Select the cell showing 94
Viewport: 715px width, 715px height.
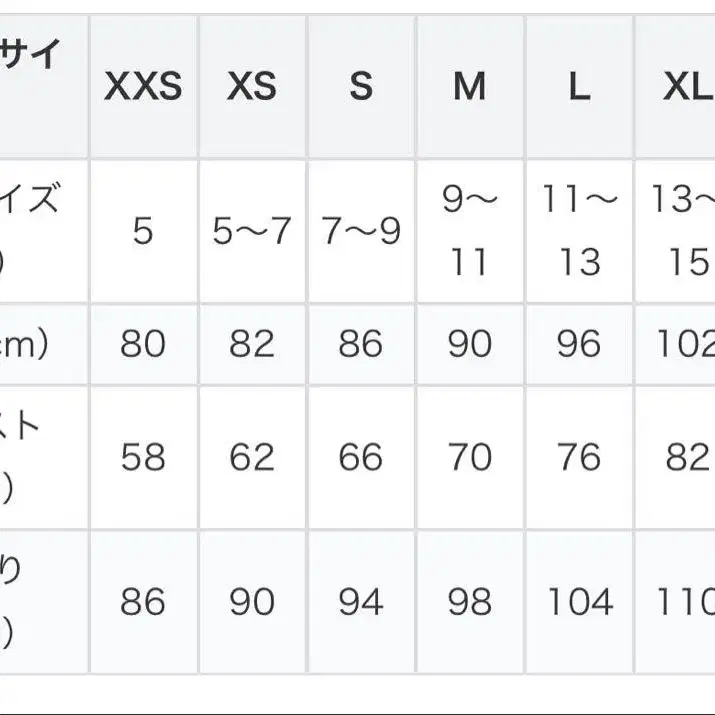pyautogui.click(x=360, y=602)
